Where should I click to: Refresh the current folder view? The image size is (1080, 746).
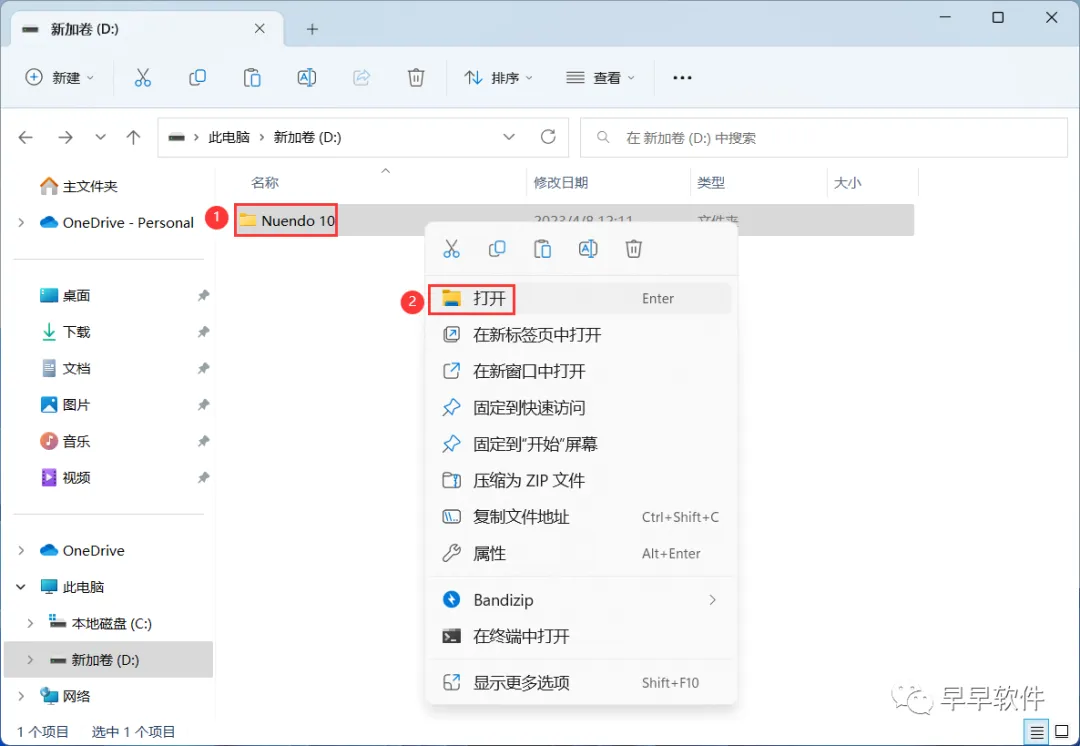click(x=548, y=137)
